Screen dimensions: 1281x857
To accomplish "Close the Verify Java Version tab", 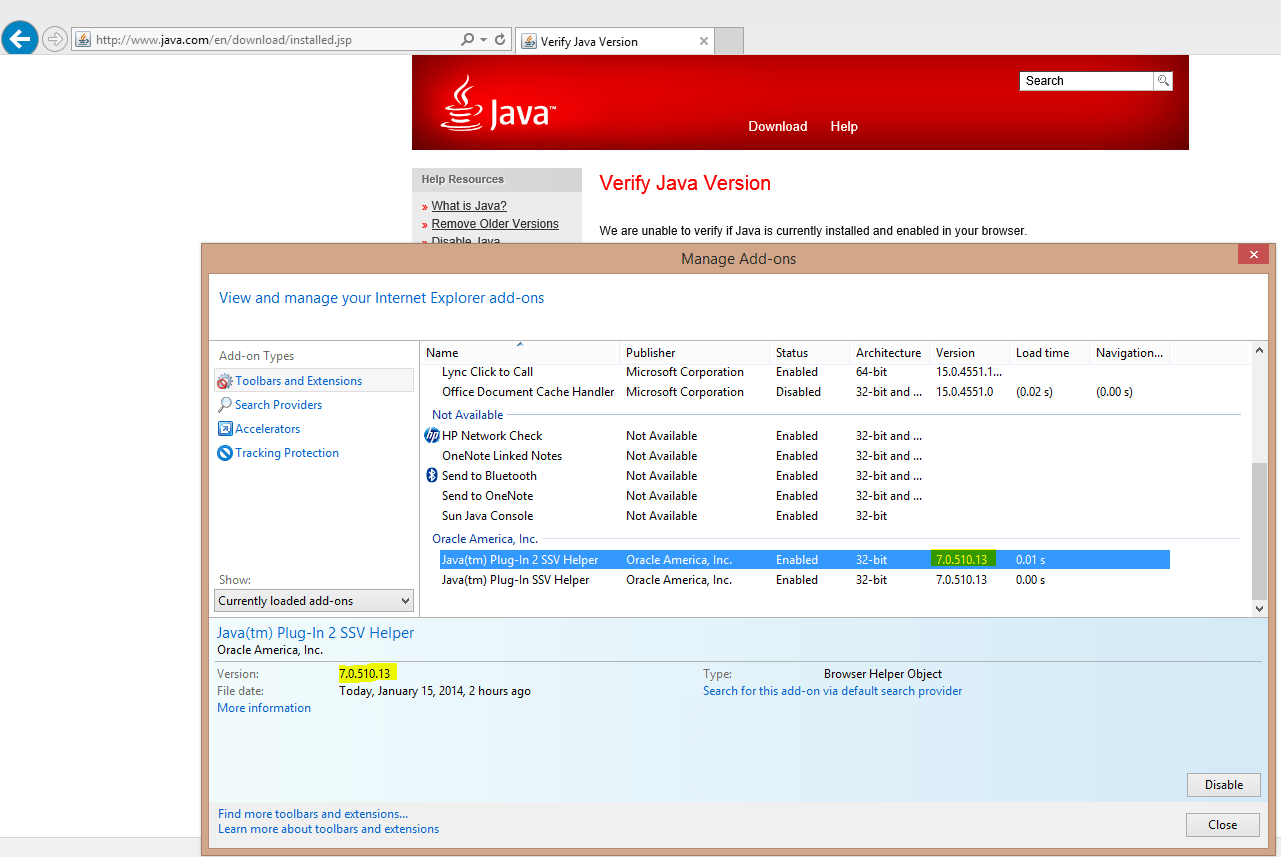I will pos(704,41).
